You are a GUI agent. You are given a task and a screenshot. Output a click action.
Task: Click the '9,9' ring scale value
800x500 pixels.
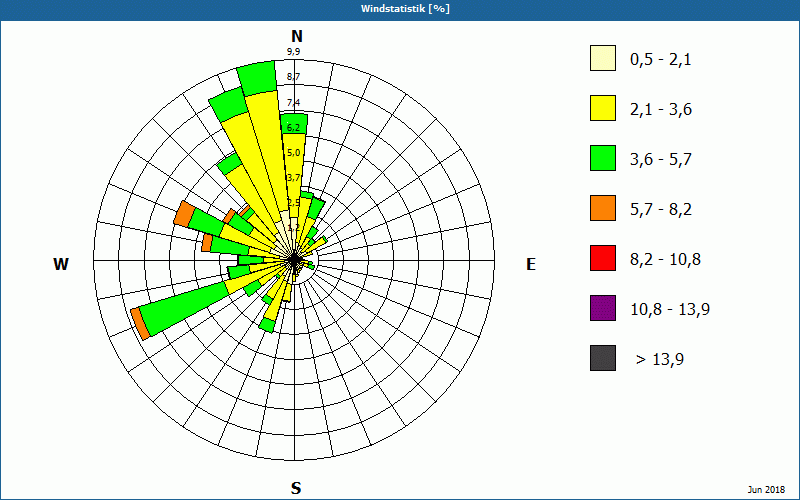293,52
